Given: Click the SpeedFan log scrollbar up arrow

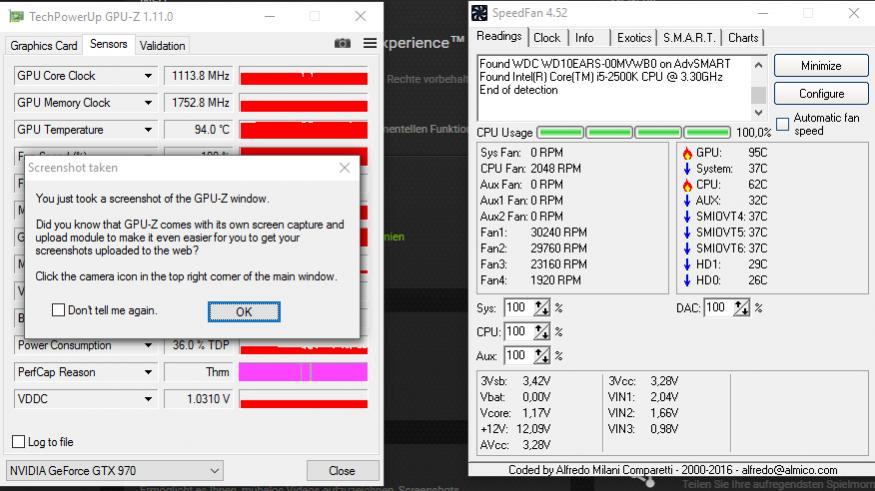Looking at the screenshot, I should [758, 65].
